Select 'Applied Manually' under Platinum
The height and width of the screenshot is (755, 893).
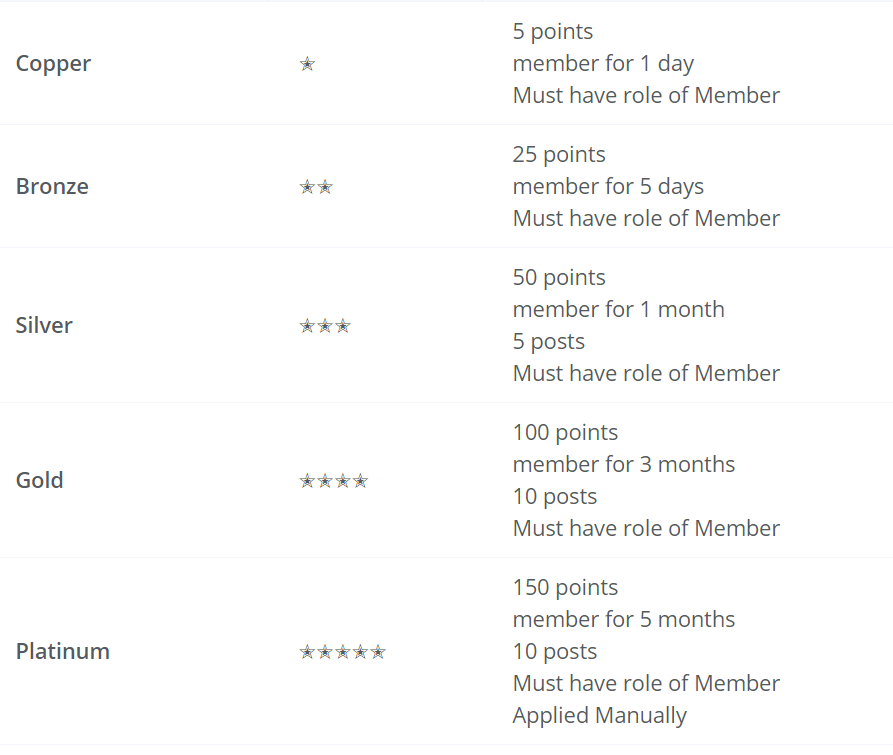pos(599,715)
